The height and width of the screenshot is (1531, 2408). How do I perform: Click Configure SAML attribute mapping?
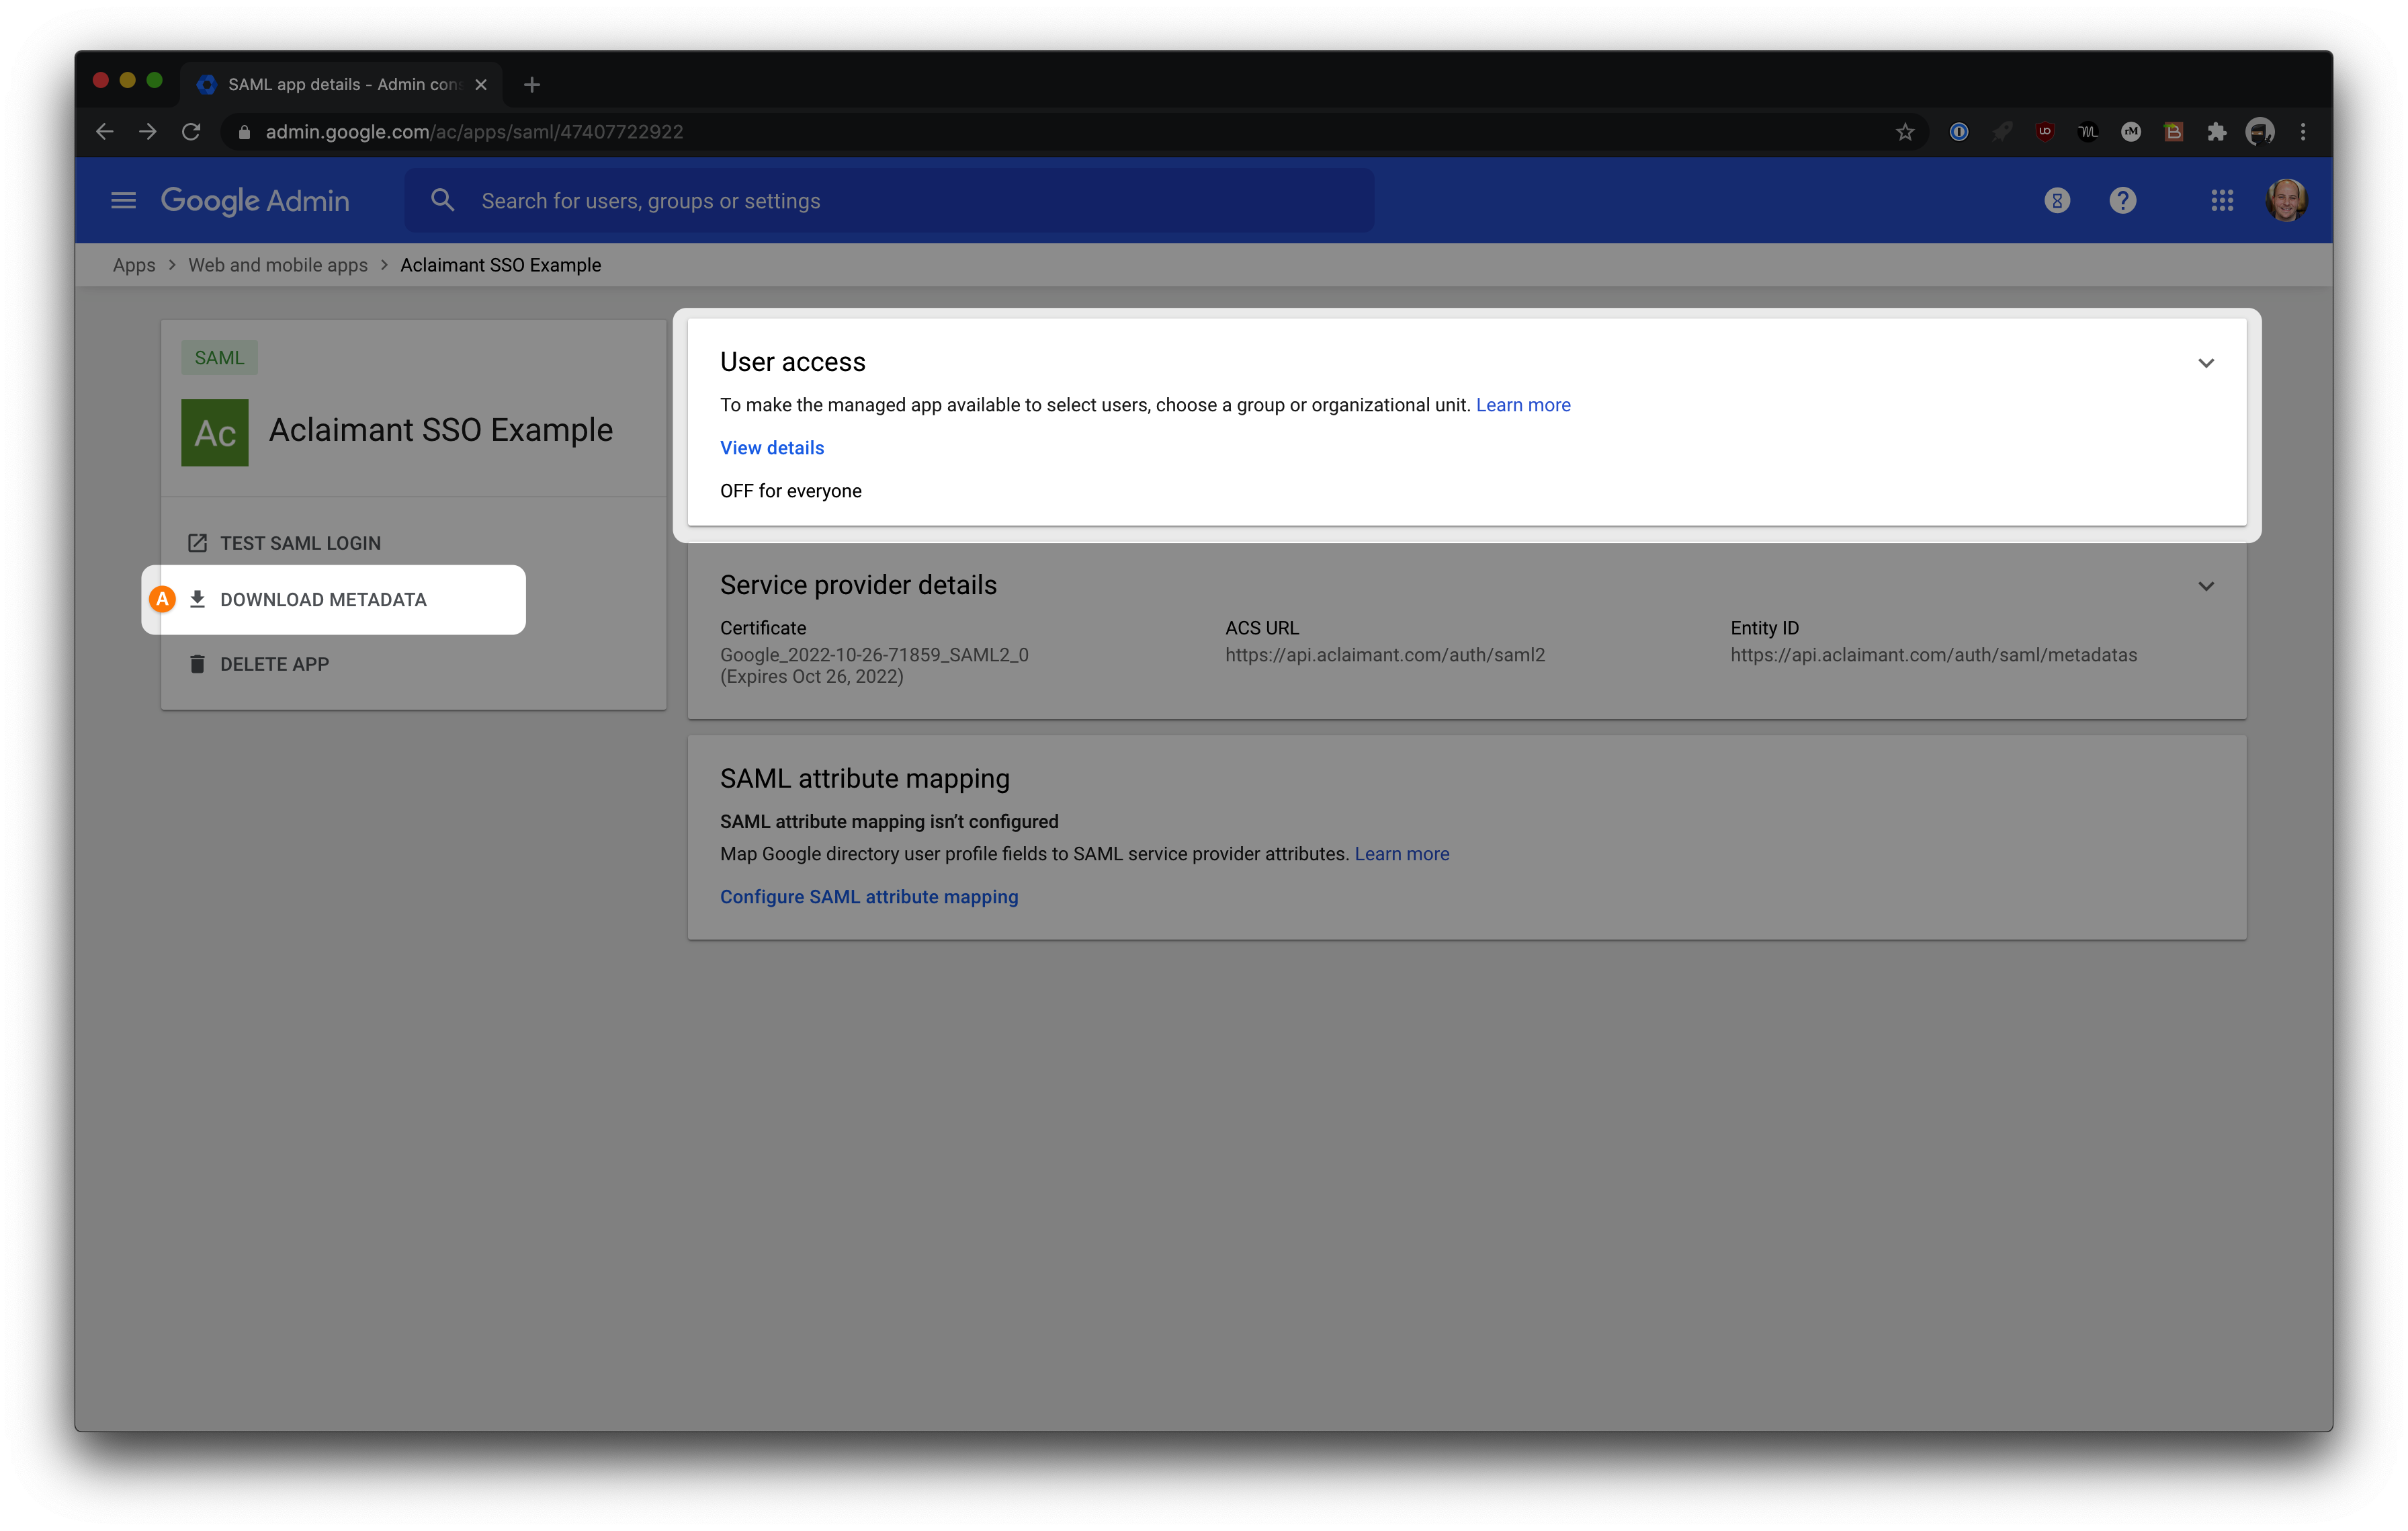(869, 897)
